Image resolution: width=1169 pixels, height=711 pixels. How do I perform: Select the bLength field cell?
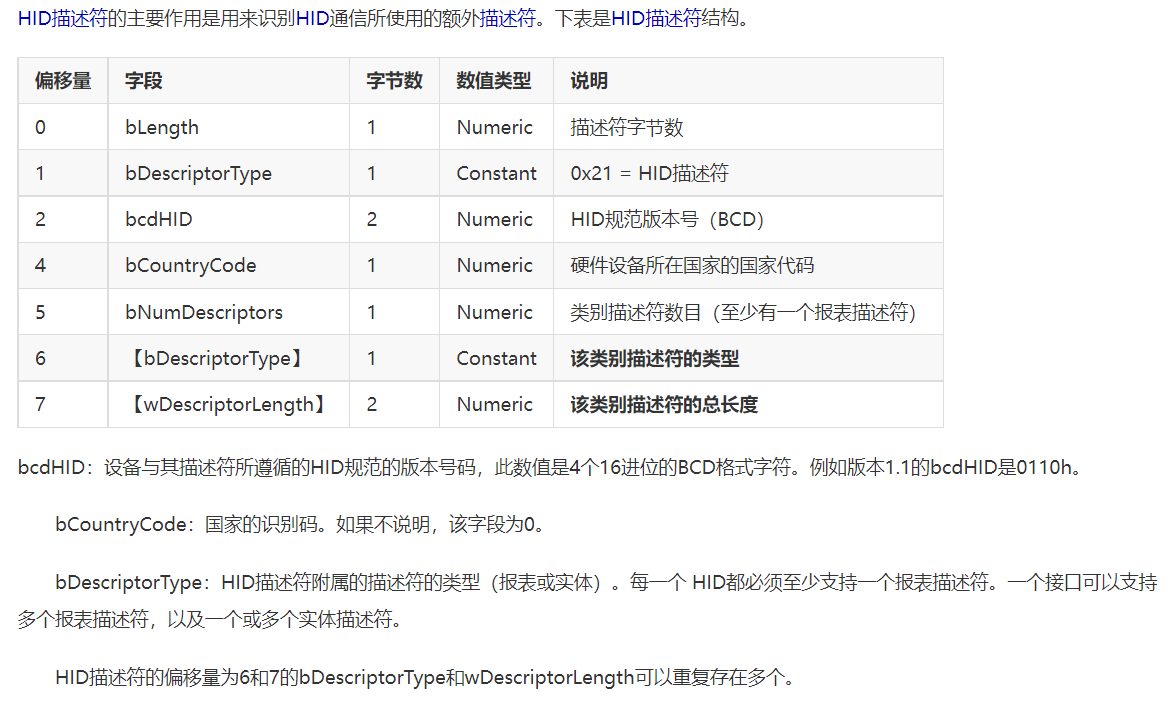(x=161, y=127)
